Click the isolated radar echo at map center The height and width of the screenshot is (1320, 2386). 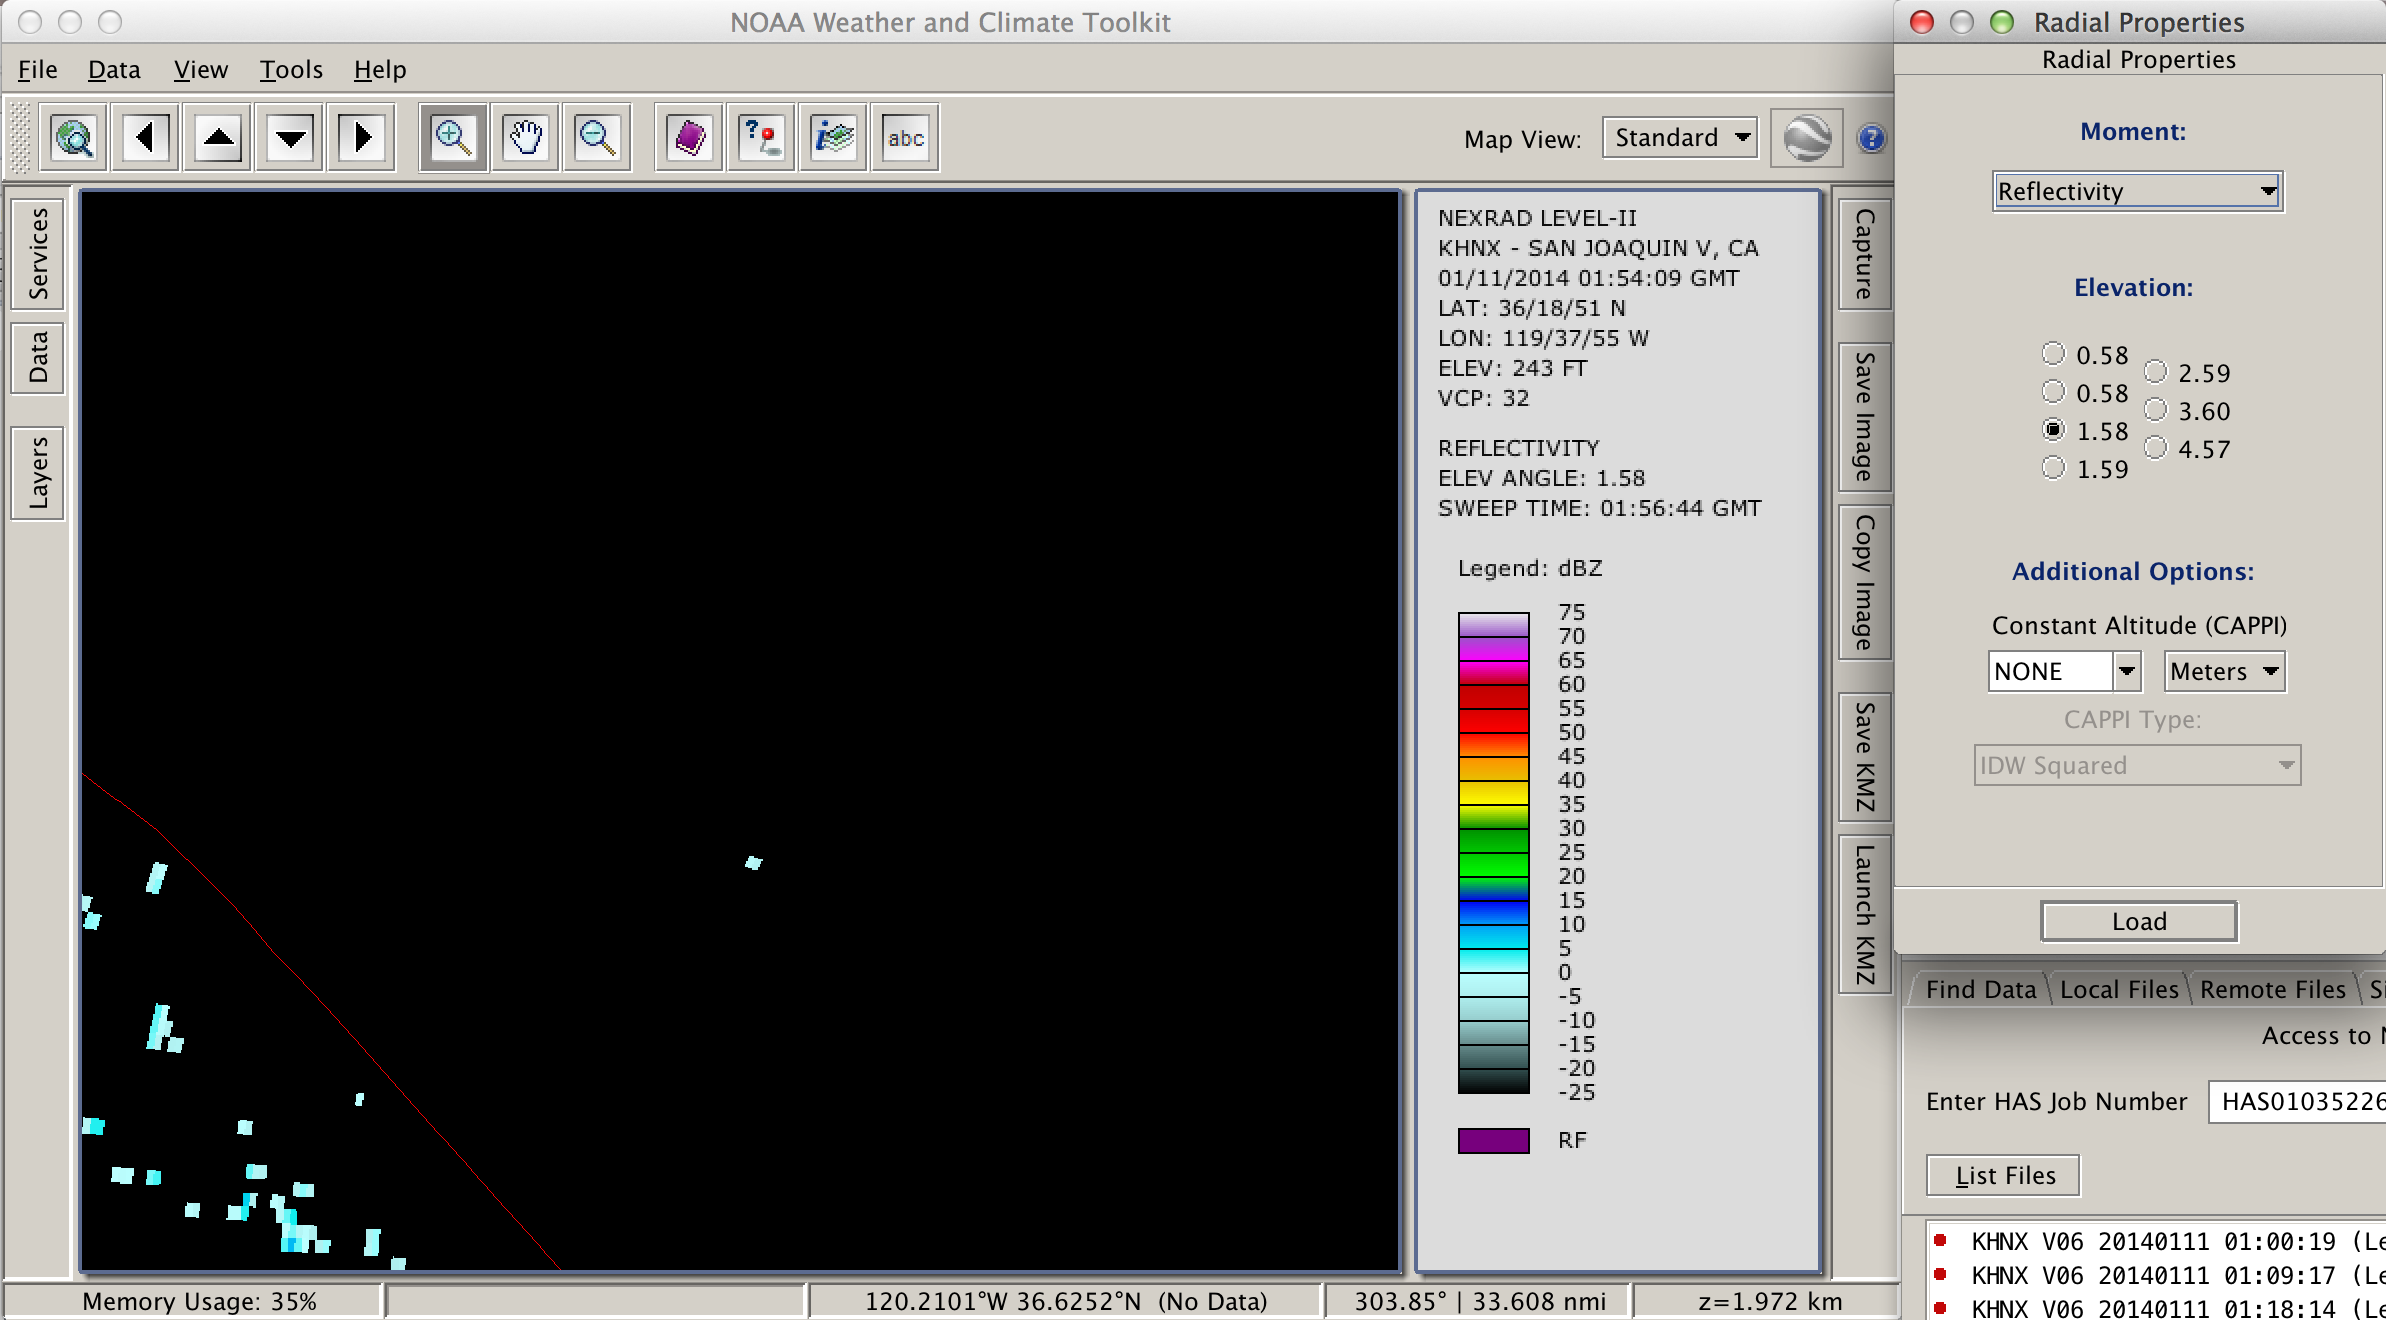(x=754, y=862)
